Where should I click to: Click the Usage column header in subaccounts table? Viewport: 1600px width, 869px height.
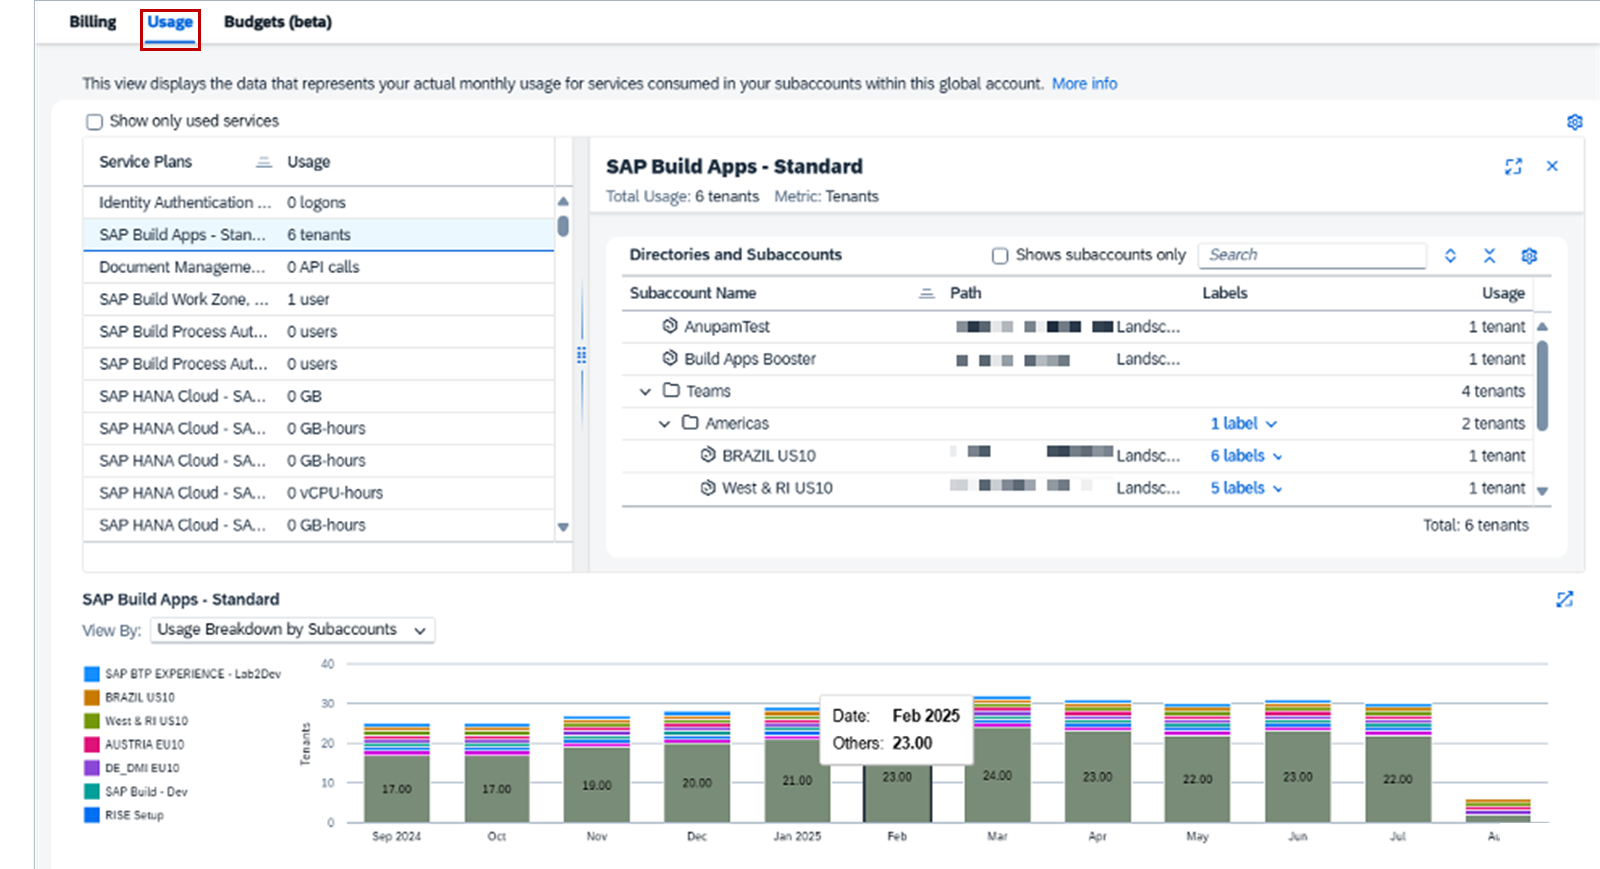click(1503, 293)
